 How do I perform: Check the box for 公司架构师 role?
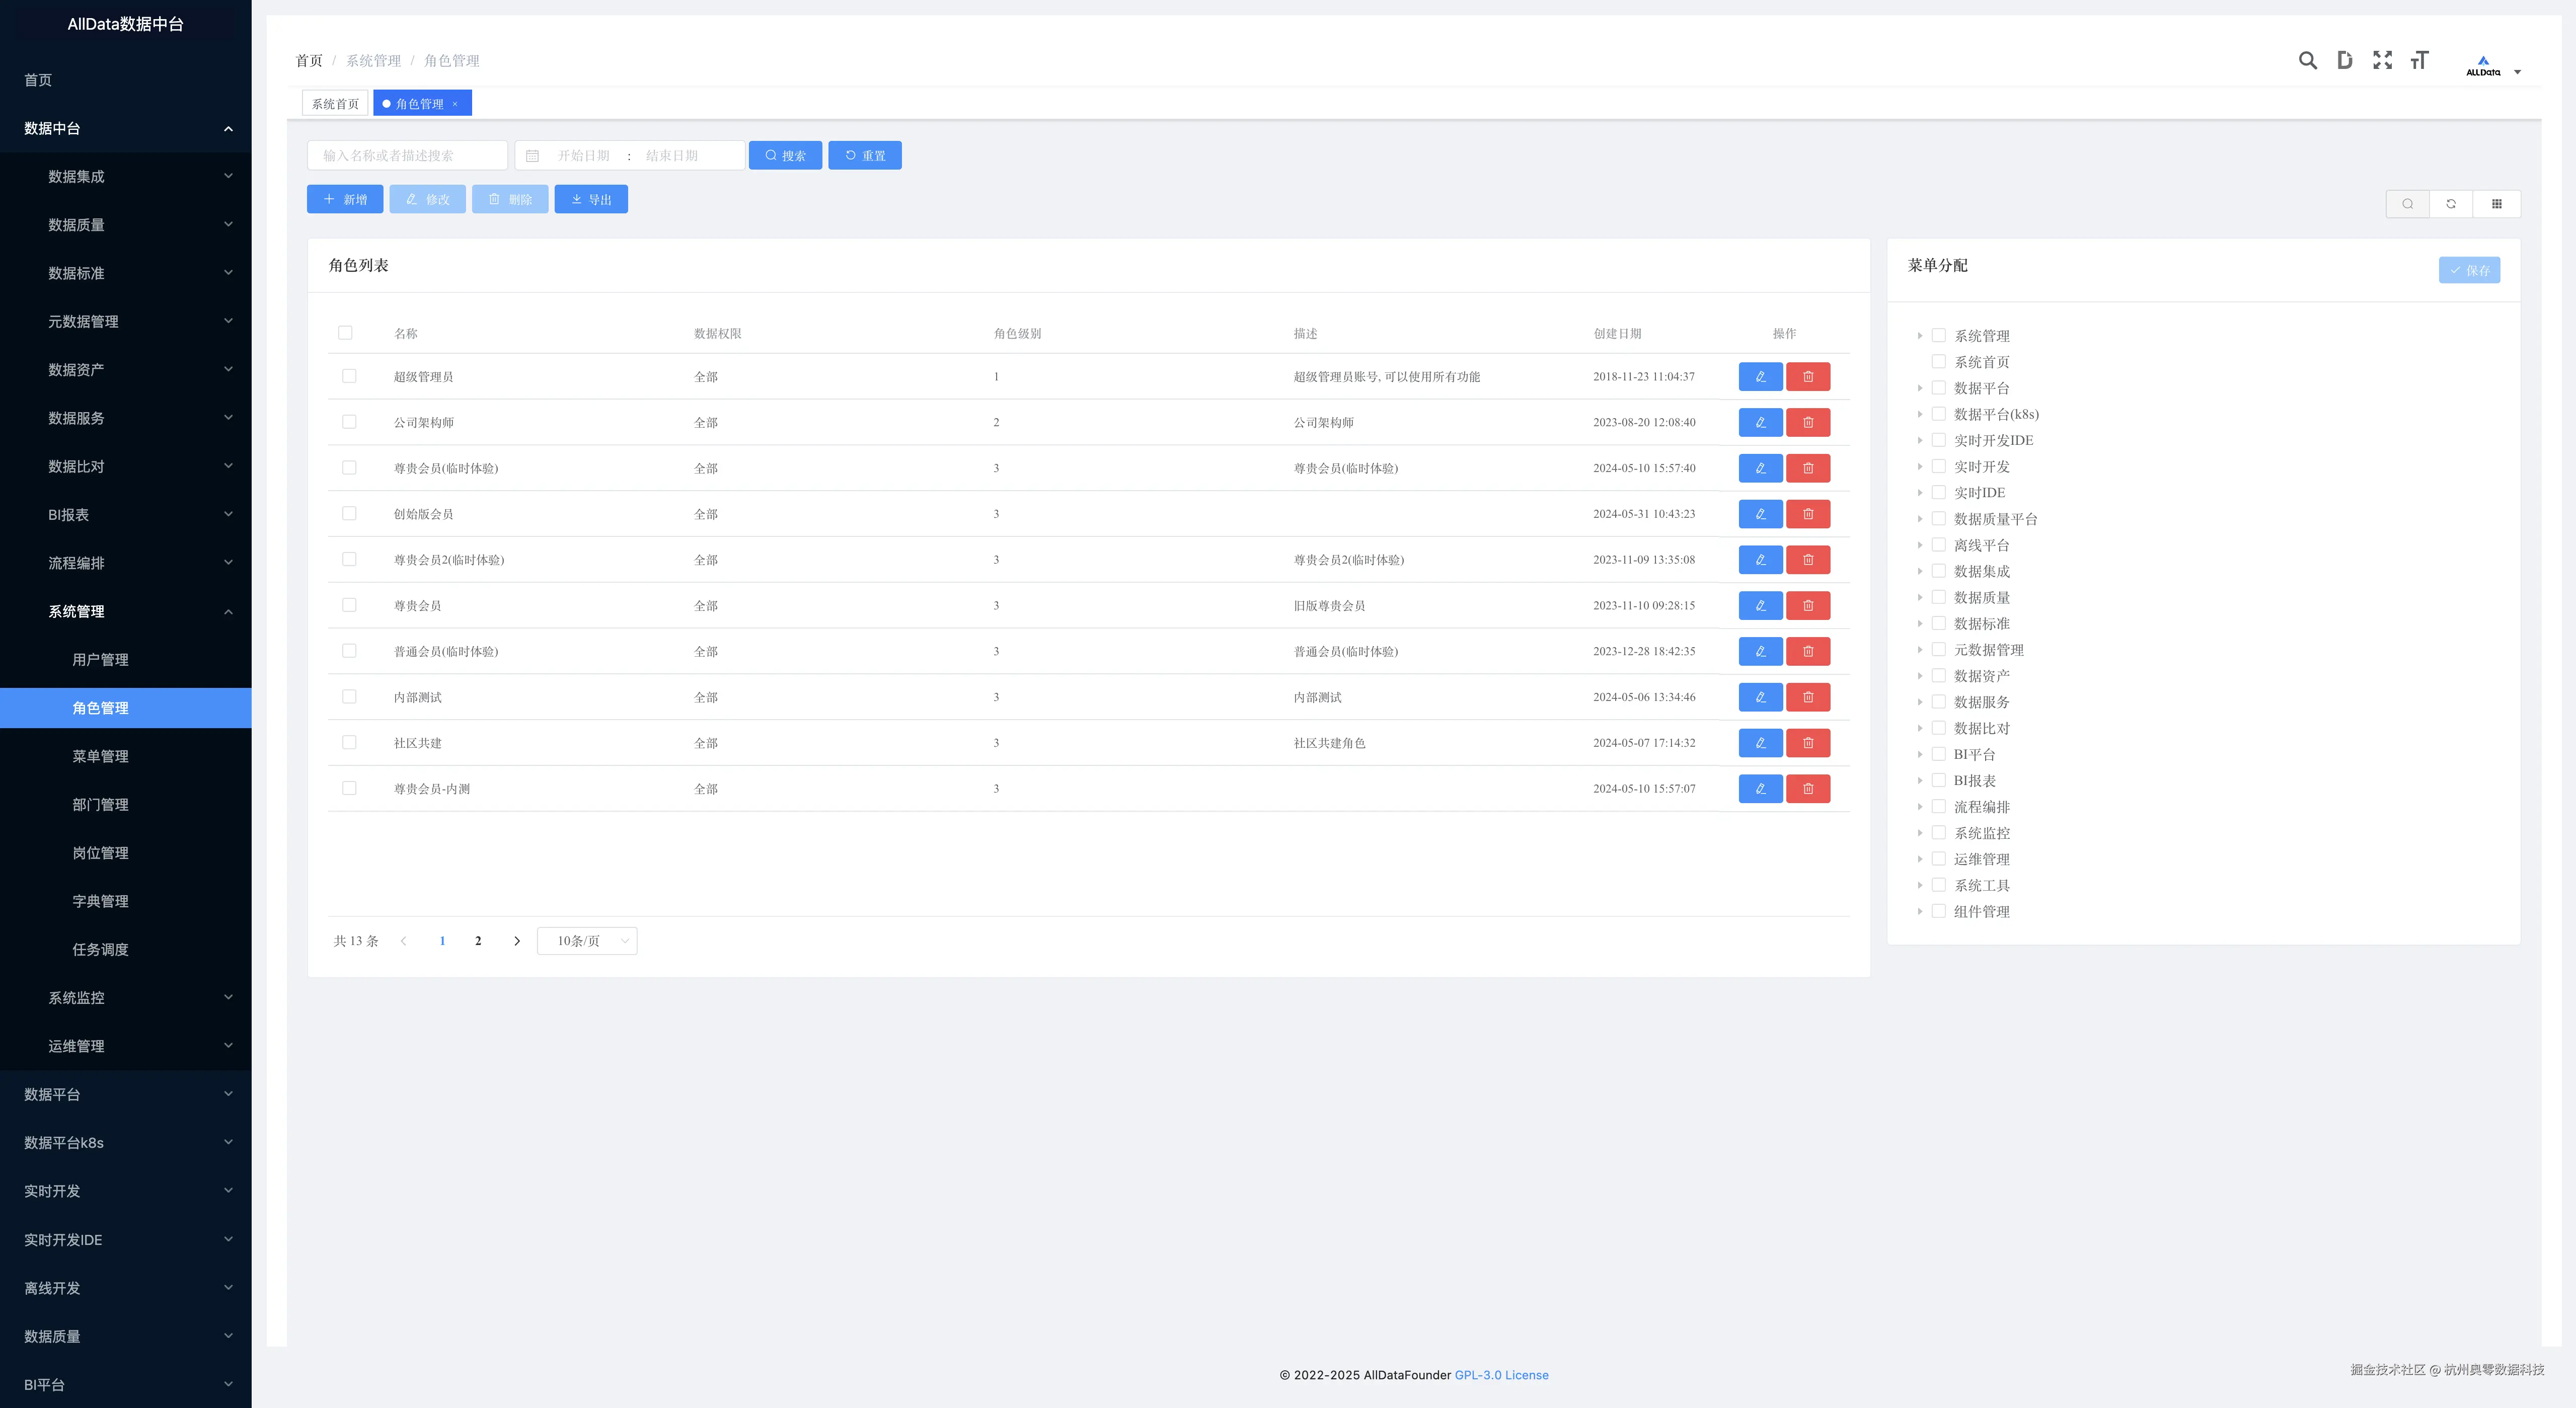(x=349, y=422)
